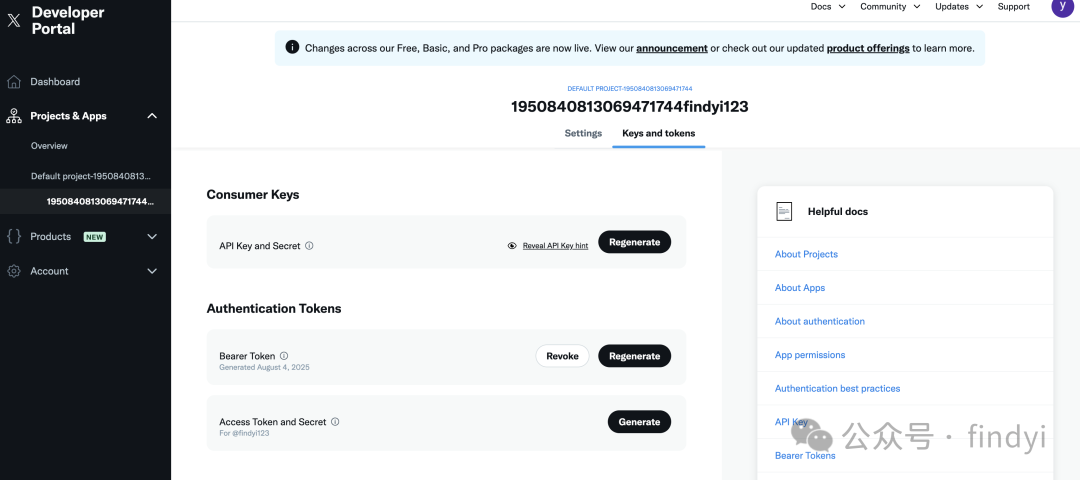Click the X logo in the sidebar
This screenshot has height=480, width=1080.
pos(14,20)
